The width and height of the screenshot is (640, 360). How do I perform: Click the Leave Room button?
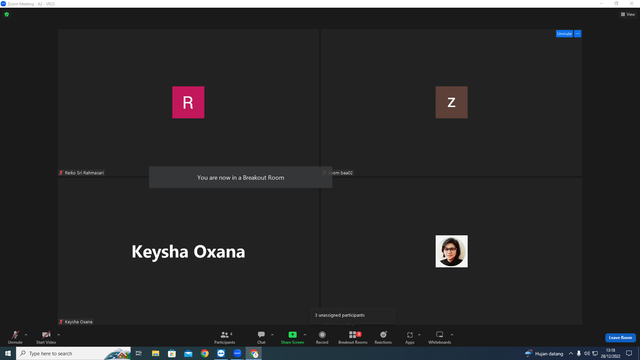[x=620, y=338]
